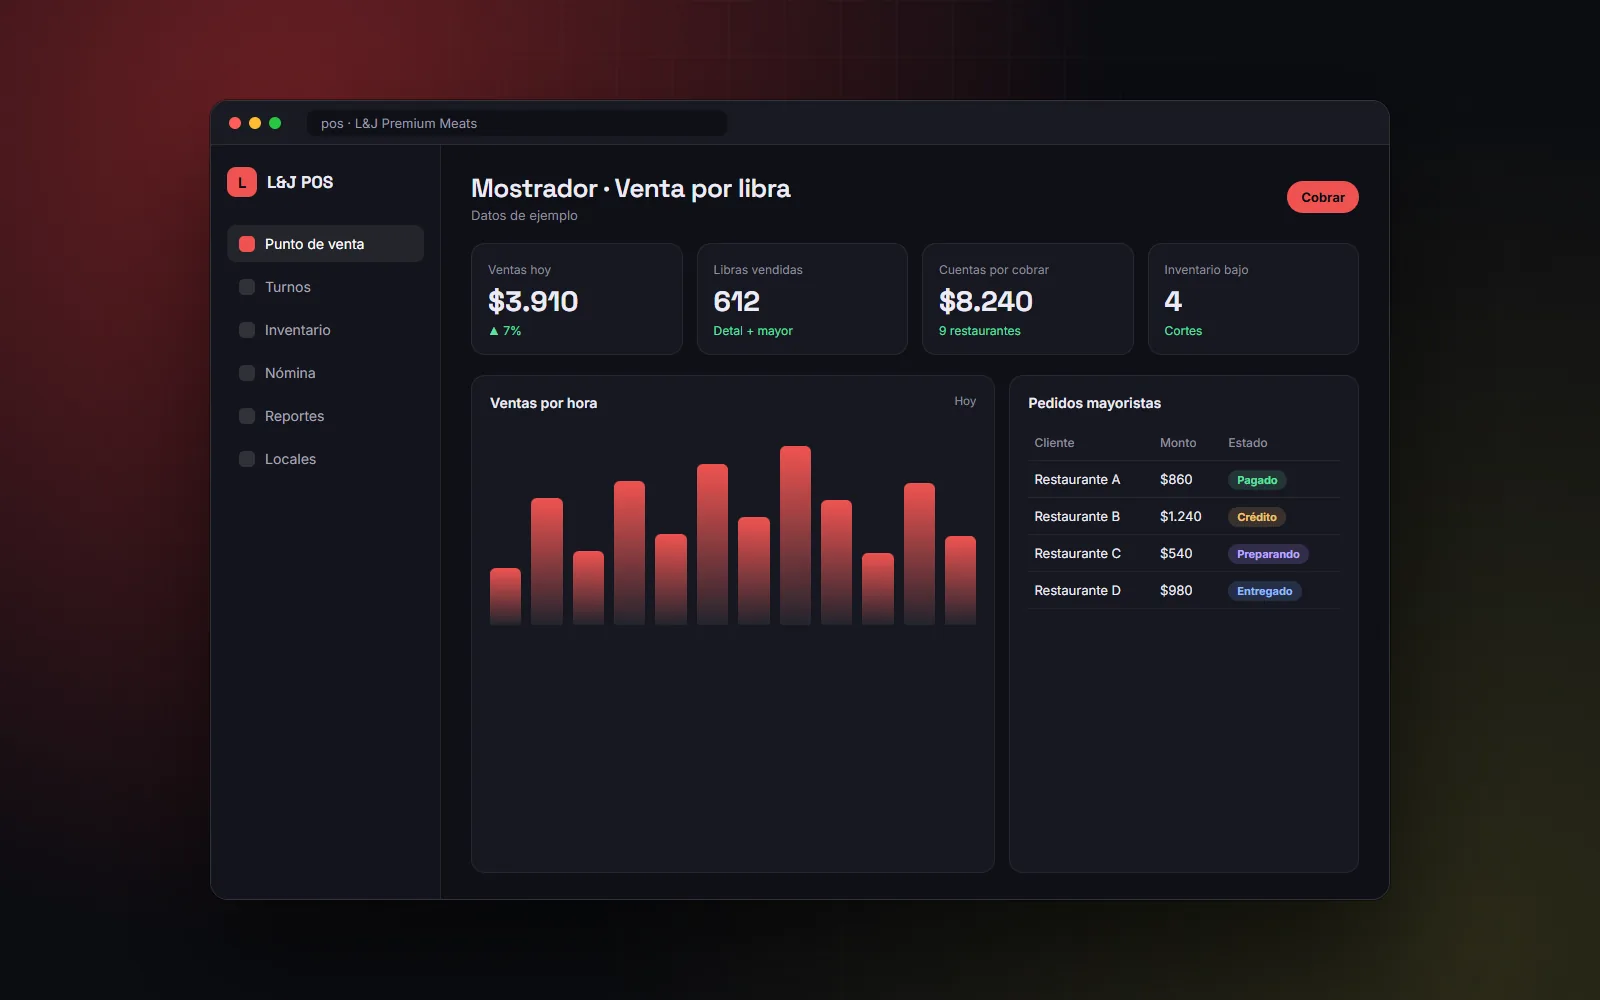
Task: Select the Restaurante C row
Action: tap(1184, 554)
